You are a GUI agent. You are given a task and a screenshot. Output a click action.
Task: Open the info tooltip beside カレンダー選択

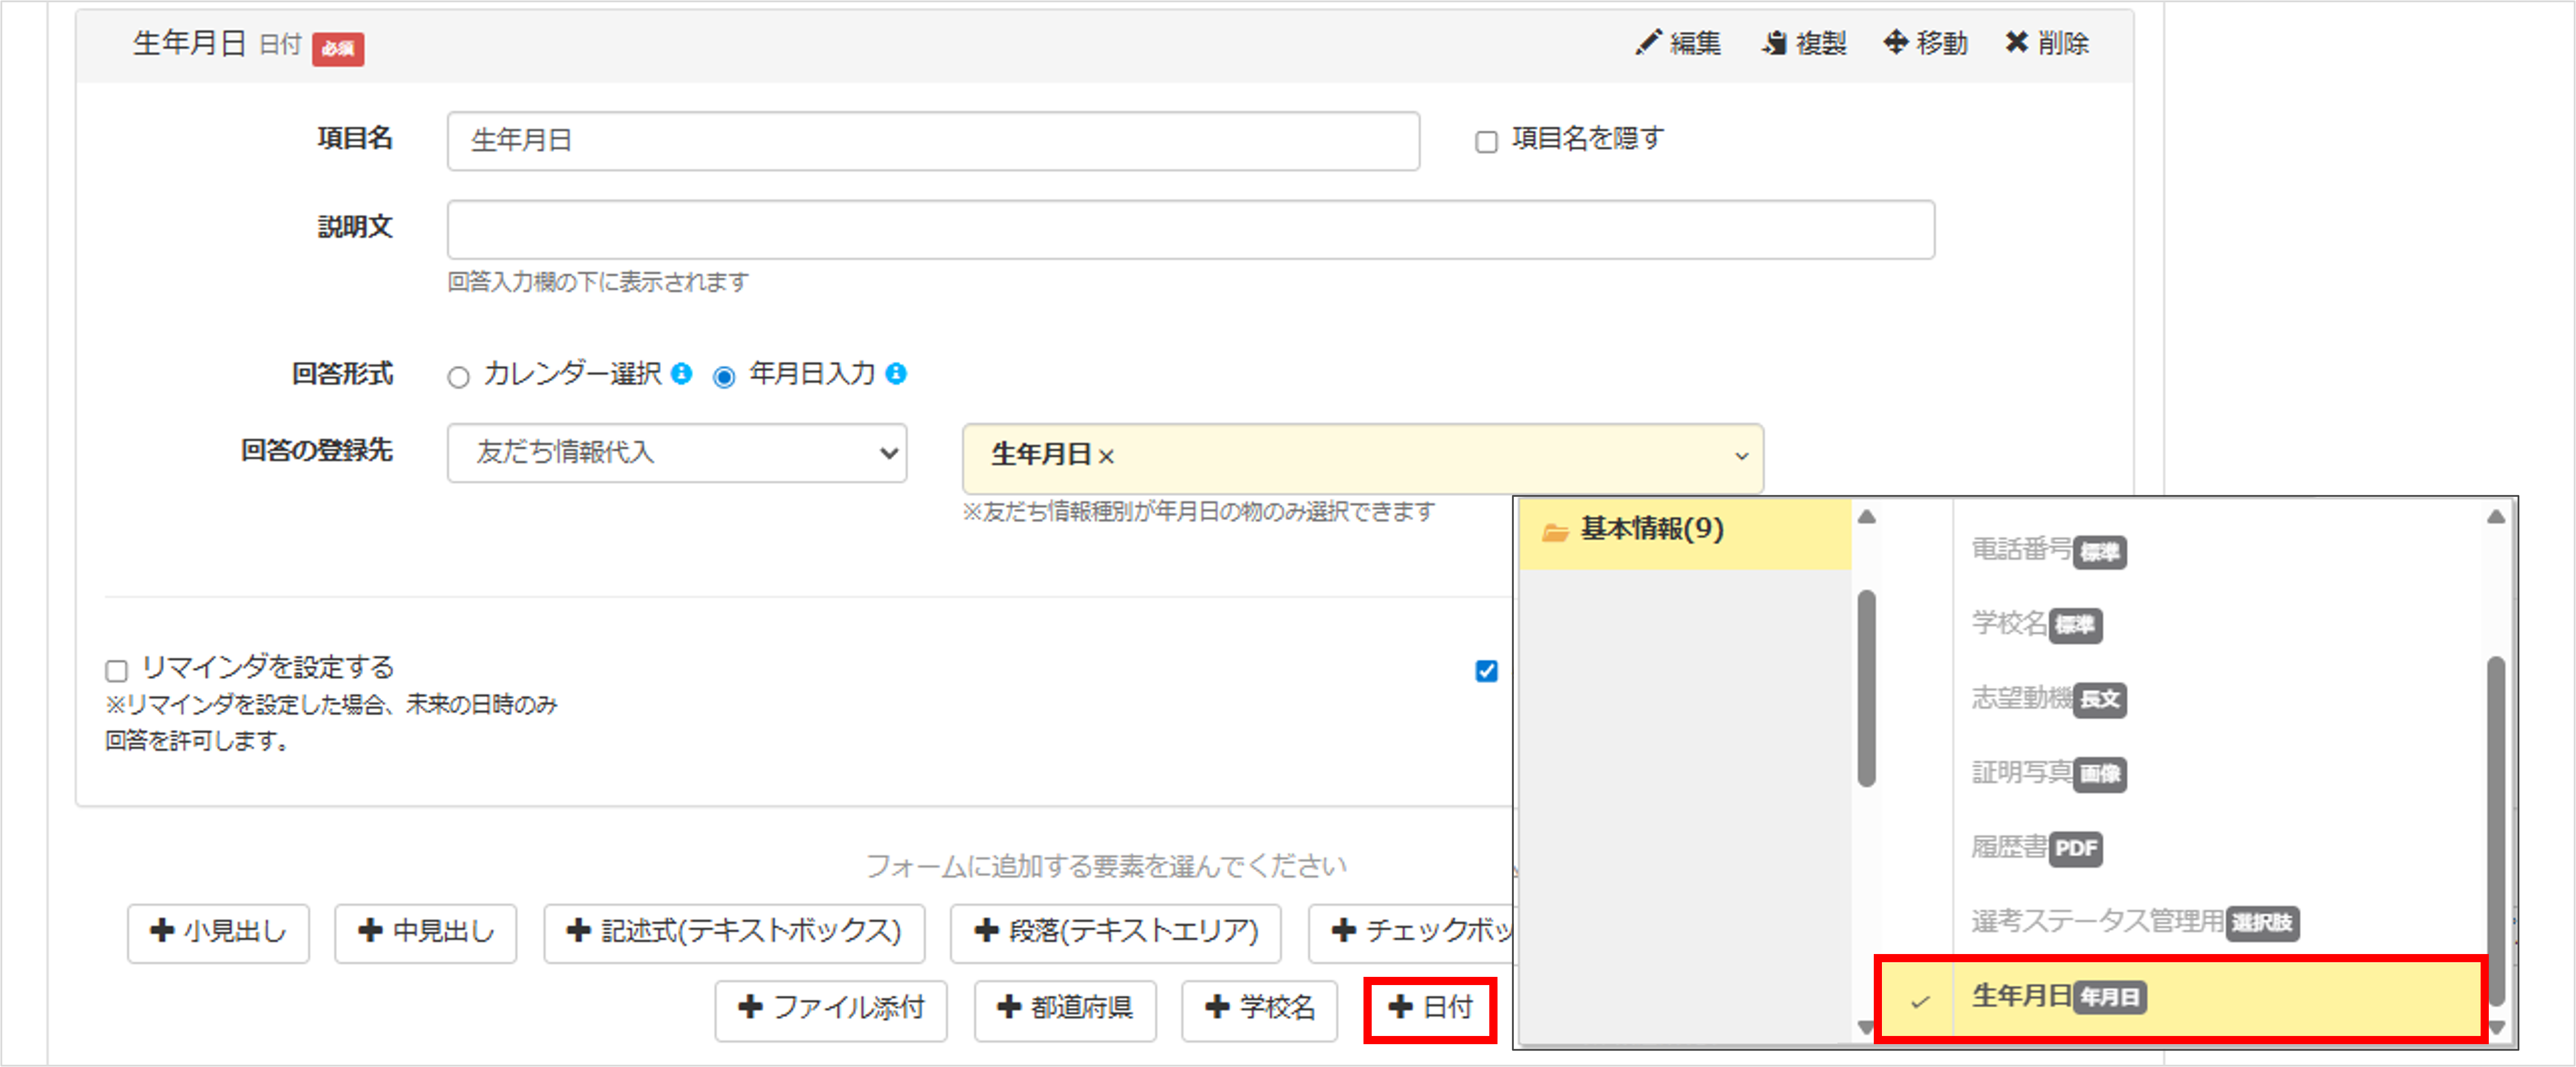coord(683,375)
